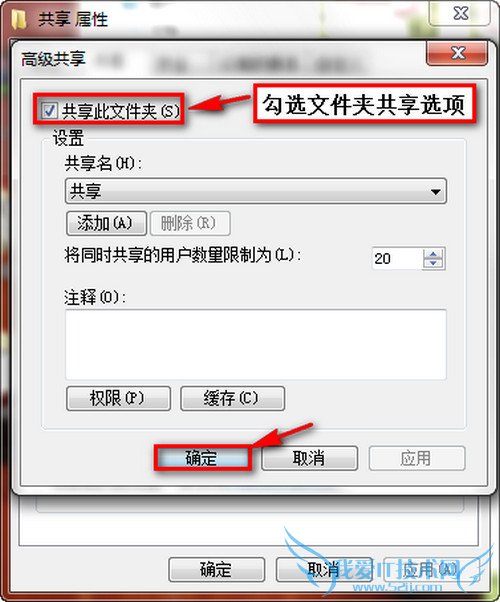This screenshot has width=500, height=602.
Task: Confirm with highlighted 确定 in 高级共享
Action: tap(202, 458)
